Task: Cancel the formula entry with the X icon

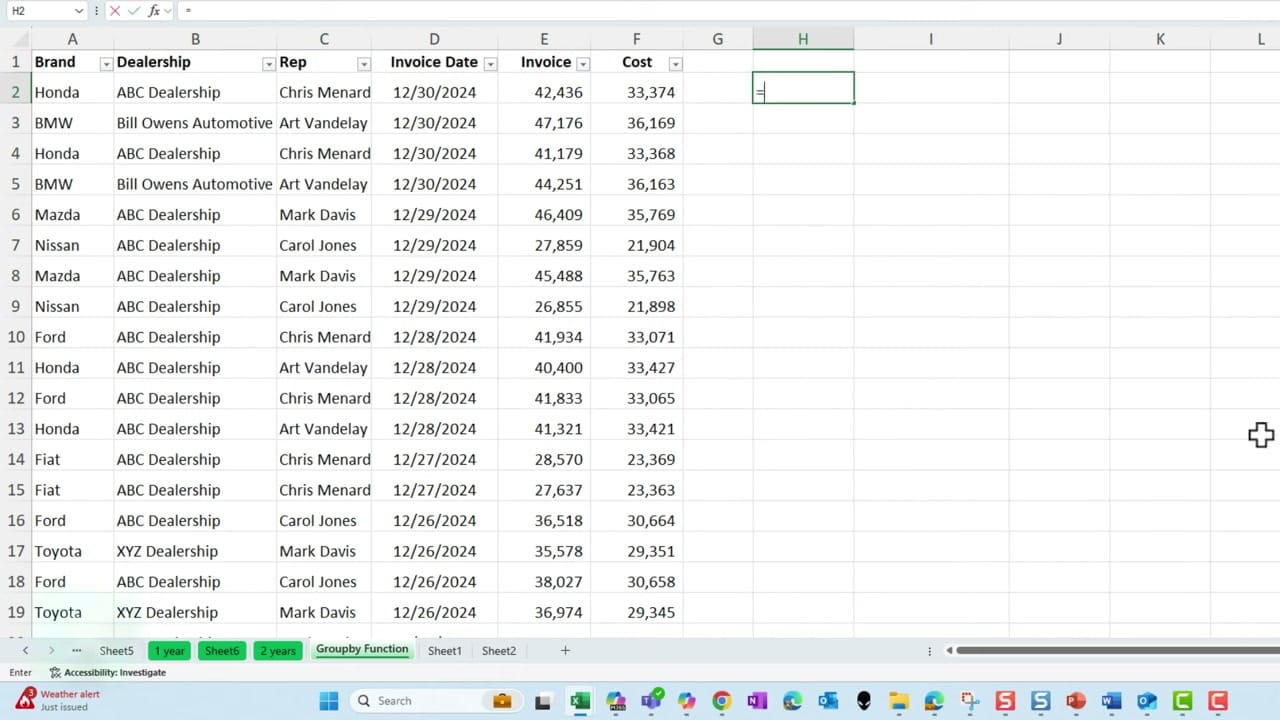Action: click(x=117, y=11)
